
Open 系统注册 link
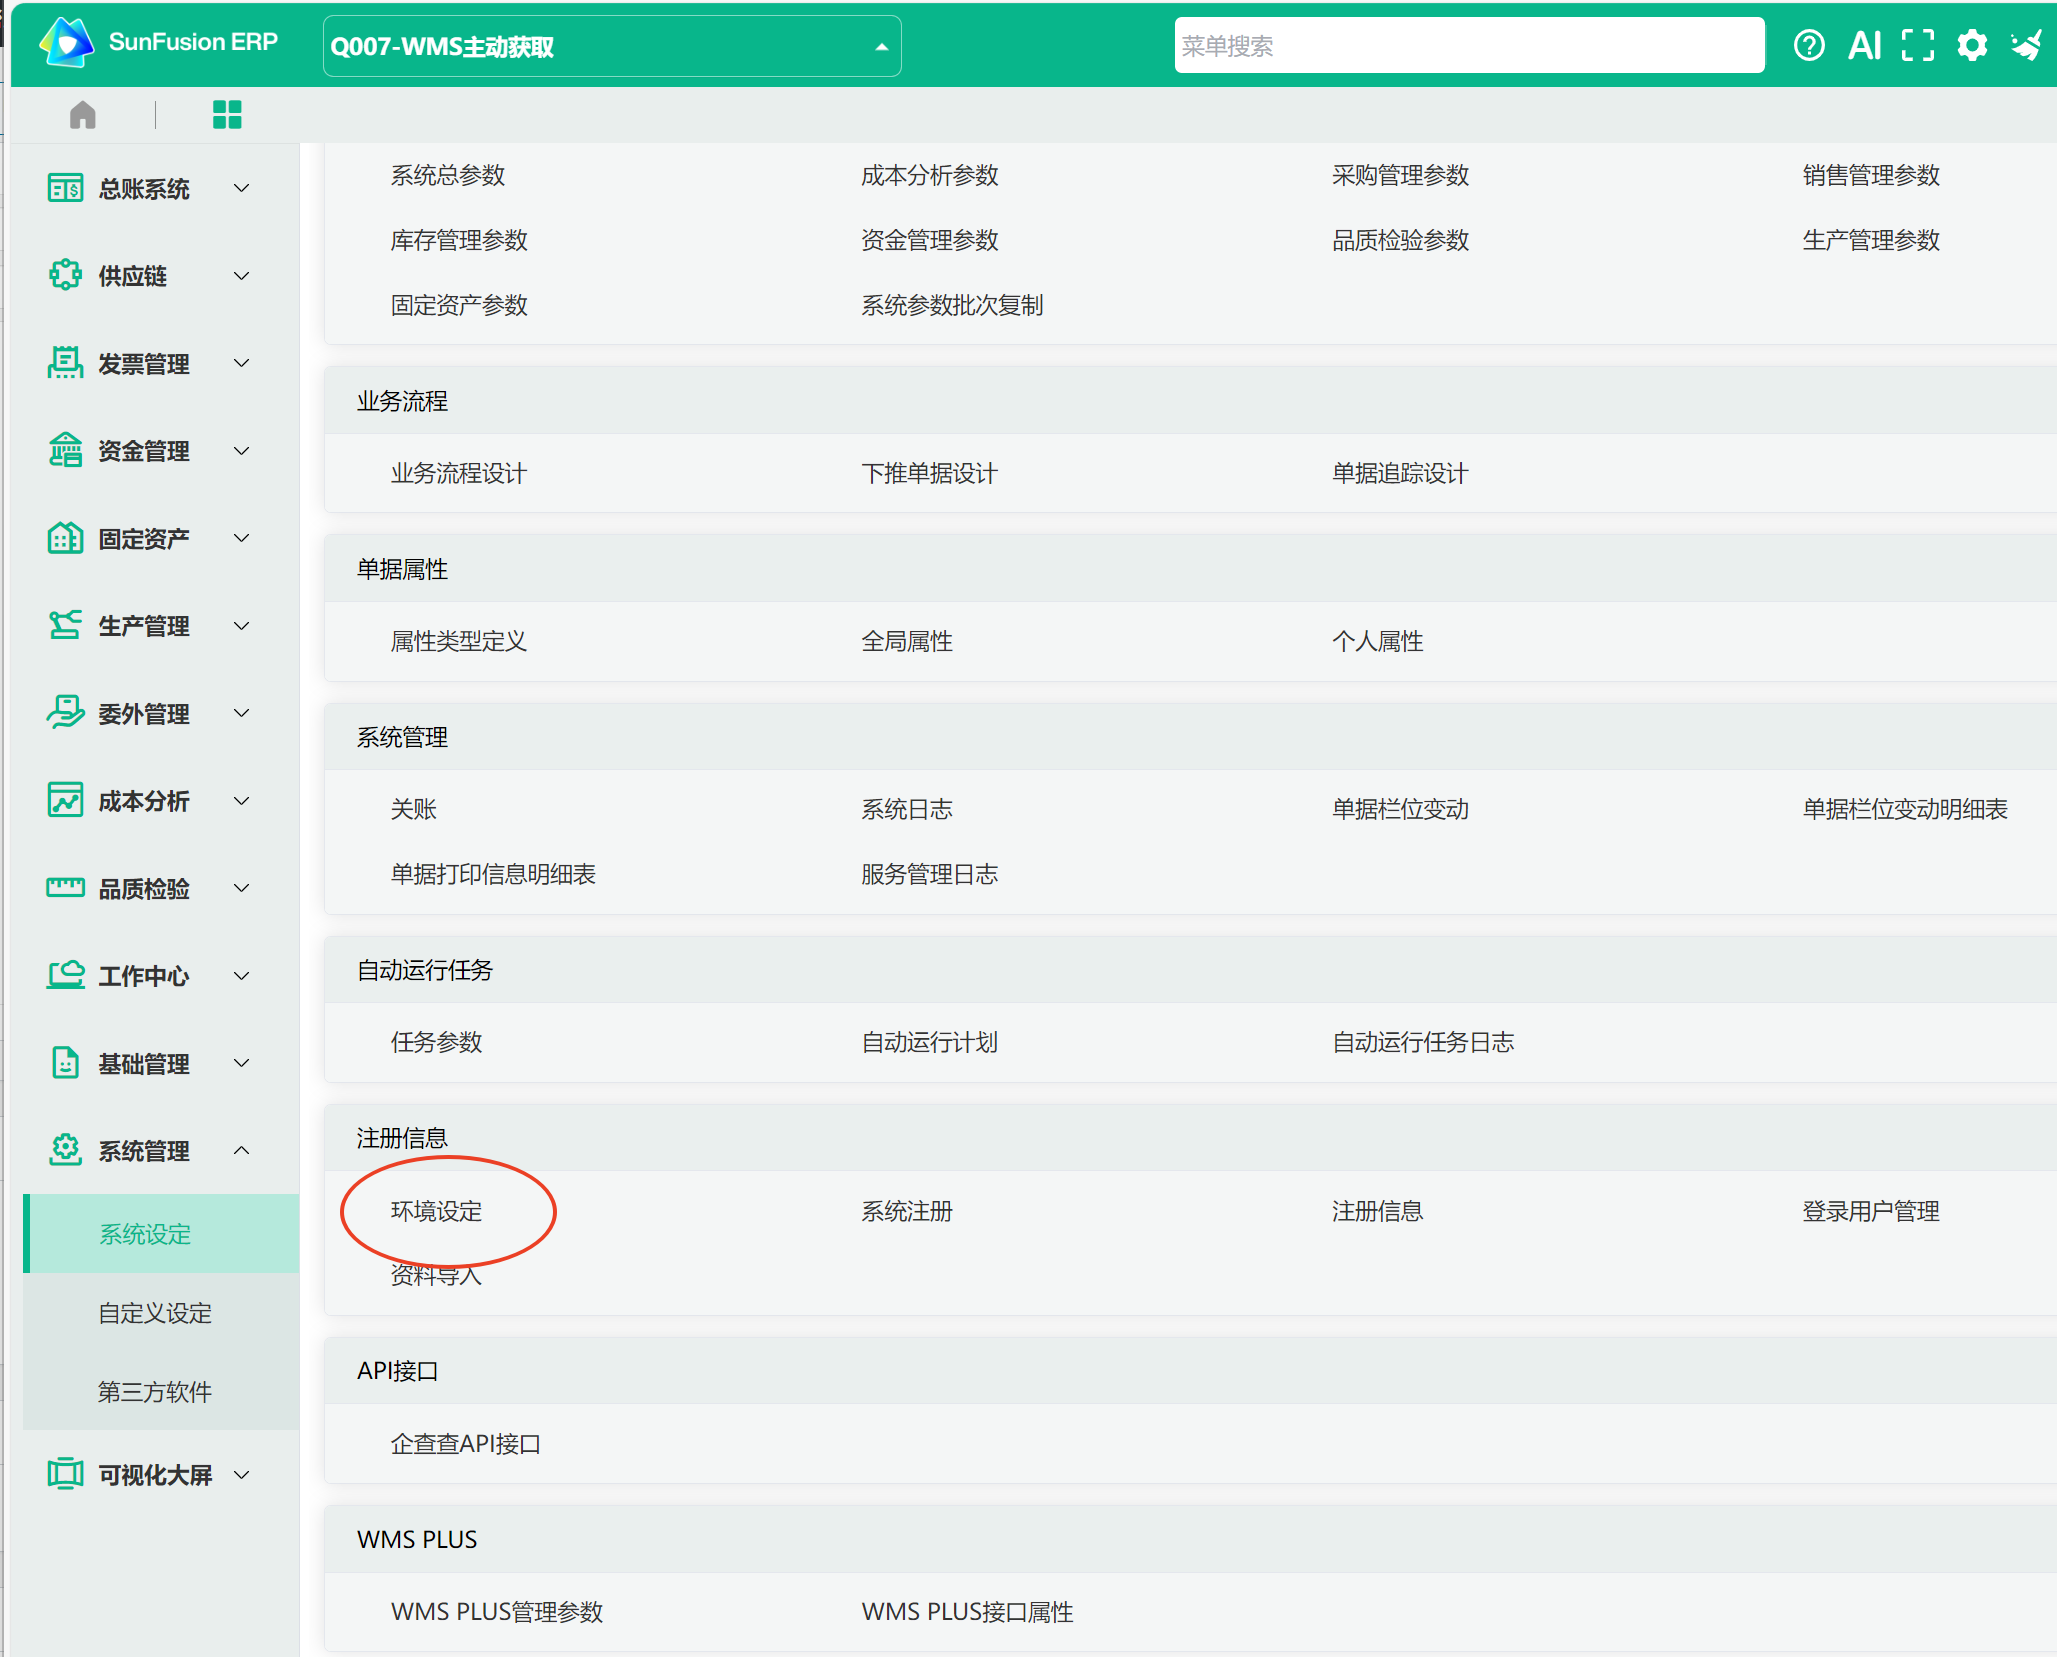[x=907, y=1211]
